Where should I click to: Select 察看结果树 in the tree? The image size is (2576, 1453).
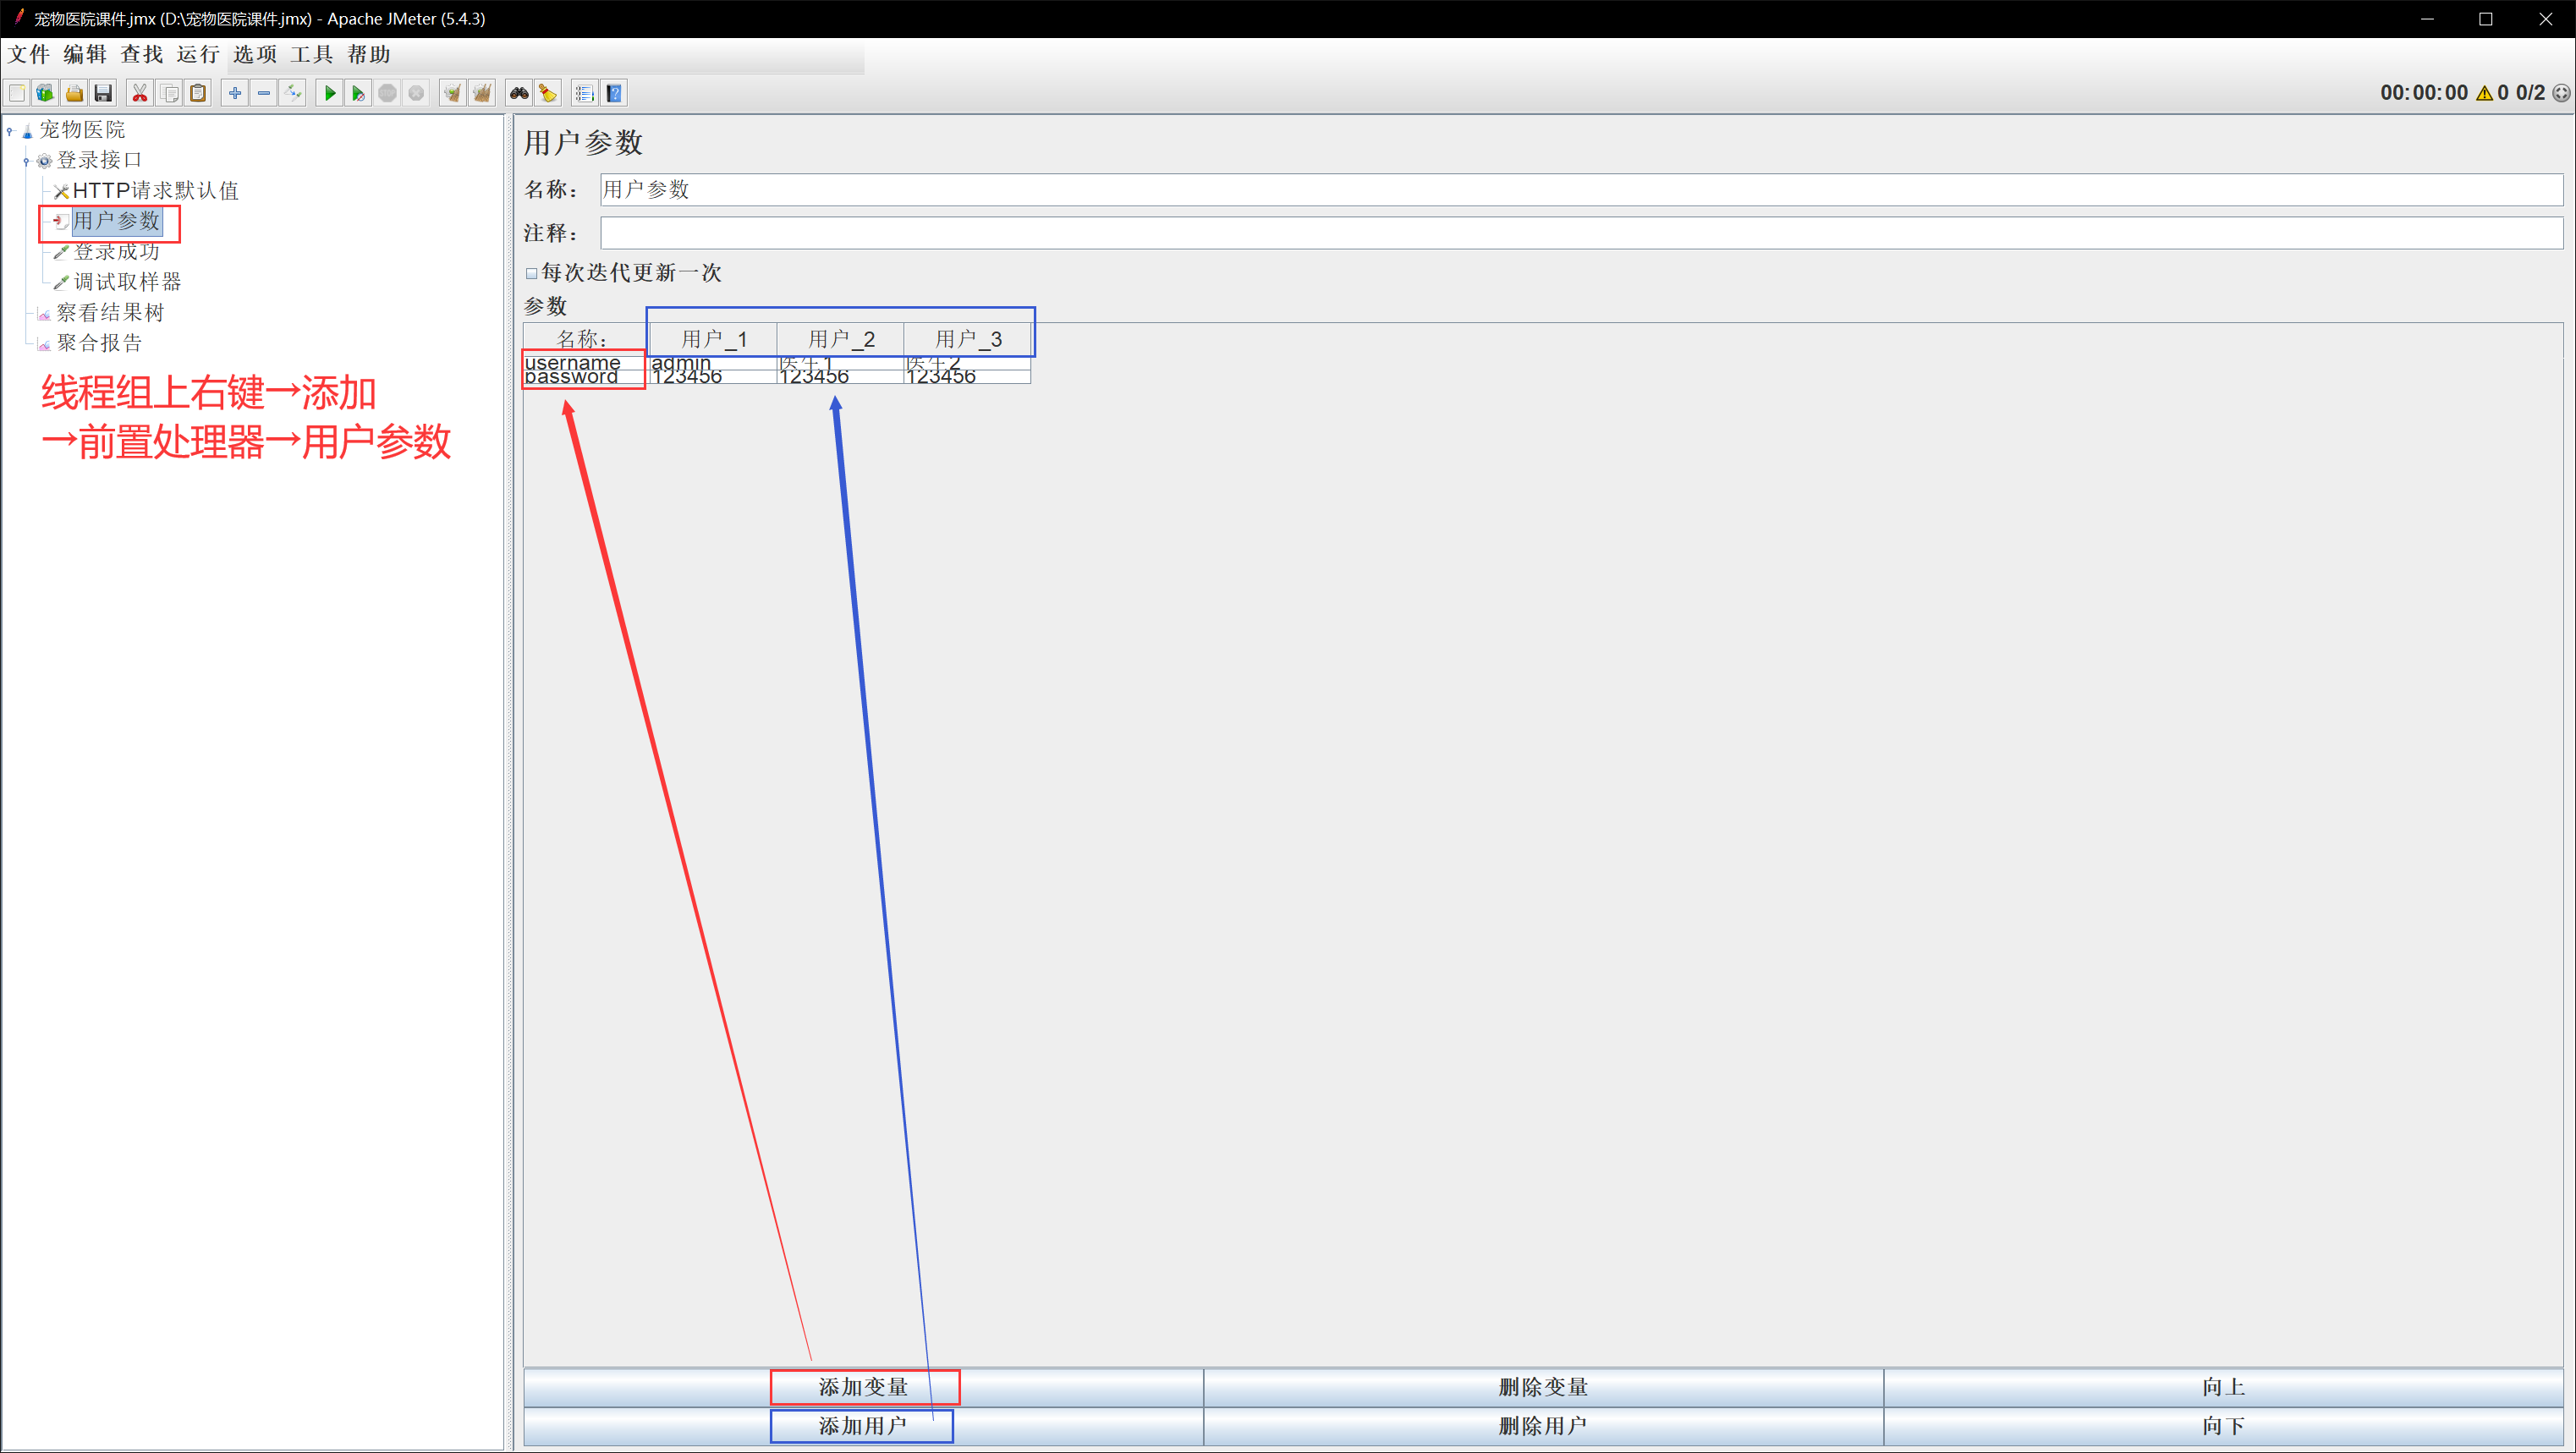click(x=109, y=313)
